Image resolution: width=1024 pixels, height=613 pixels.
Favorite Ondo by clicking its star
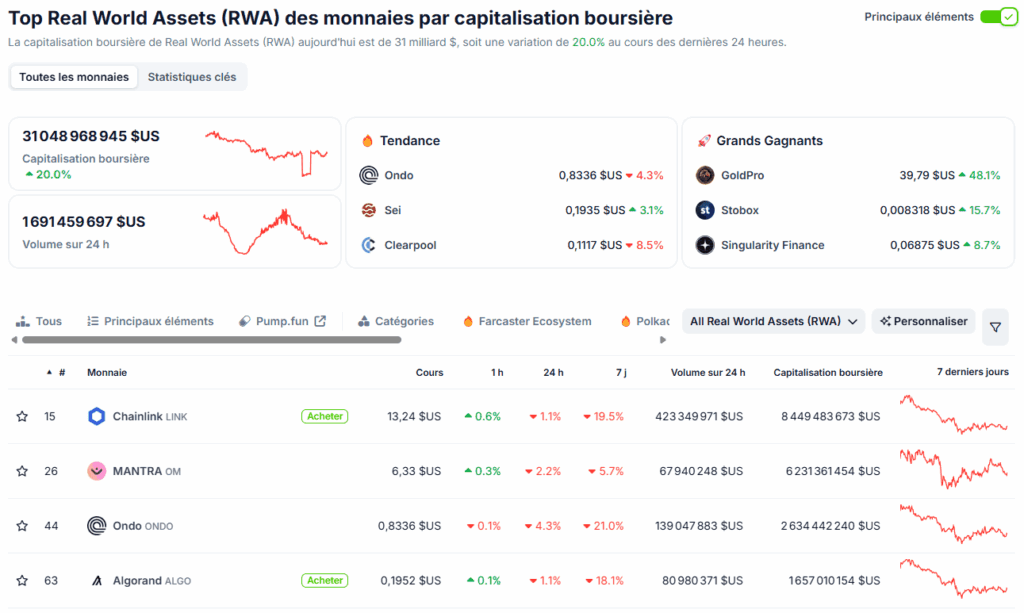point(22,525)
